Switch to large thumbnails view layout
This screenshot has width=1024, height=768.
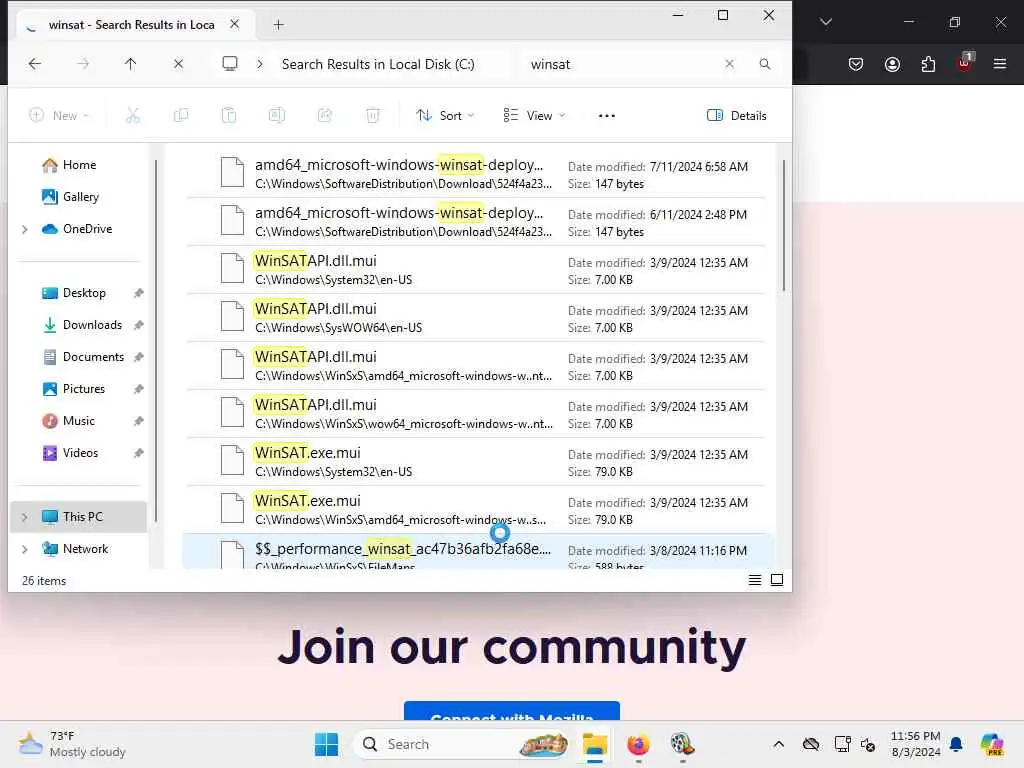click(x=777, y=580)
